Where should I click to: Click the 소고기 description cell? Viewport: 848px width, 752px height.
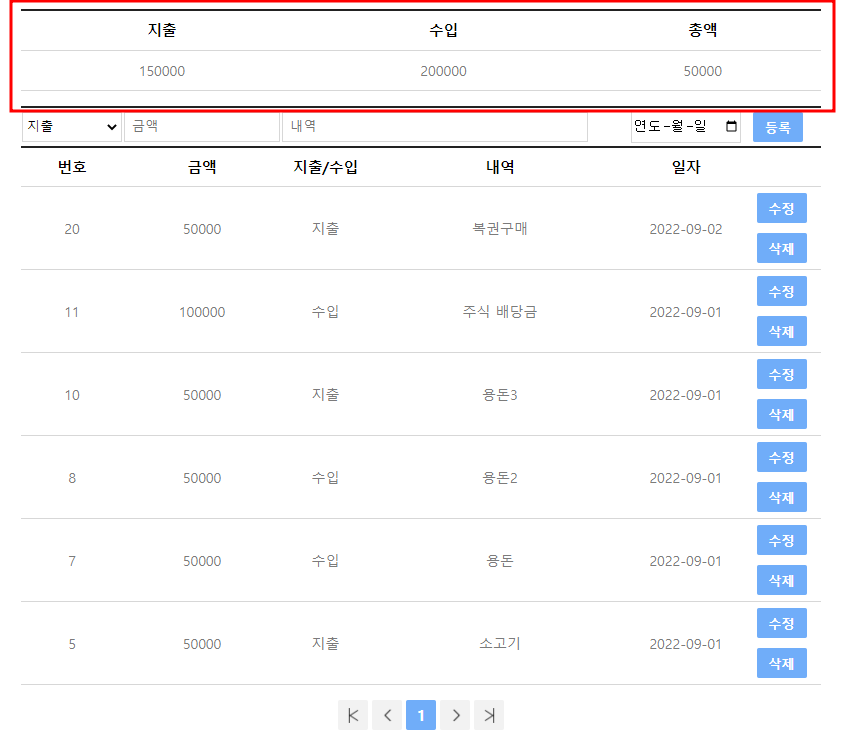500,644
